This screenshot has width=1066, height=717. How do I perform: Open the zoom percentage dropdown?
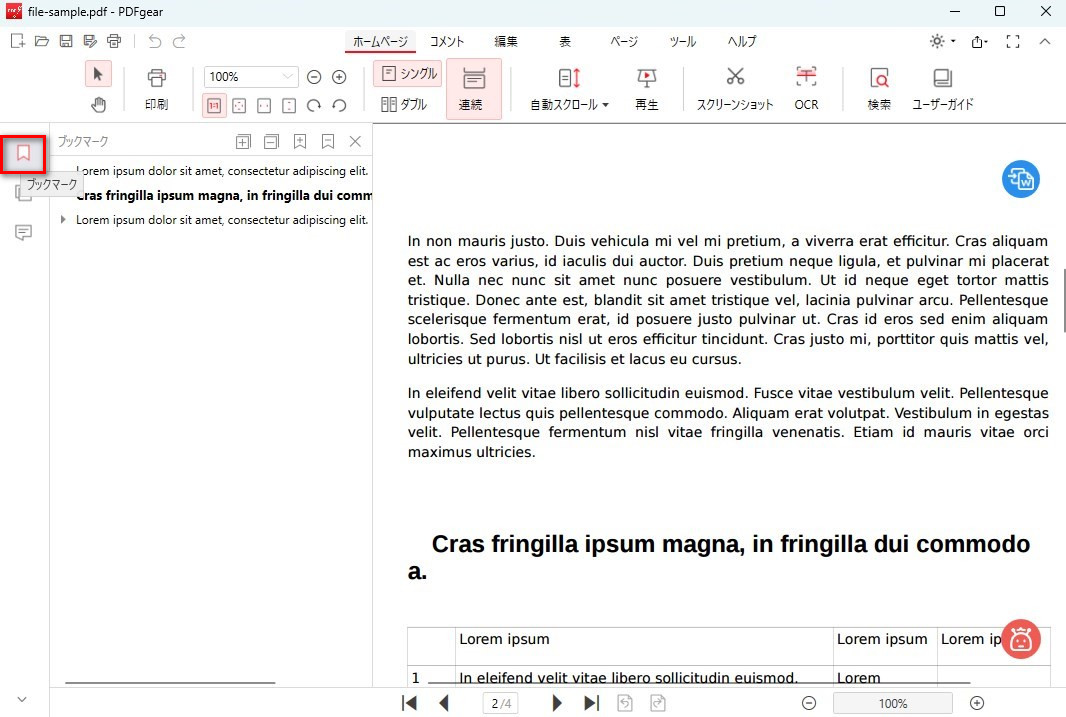click(288, 77)
